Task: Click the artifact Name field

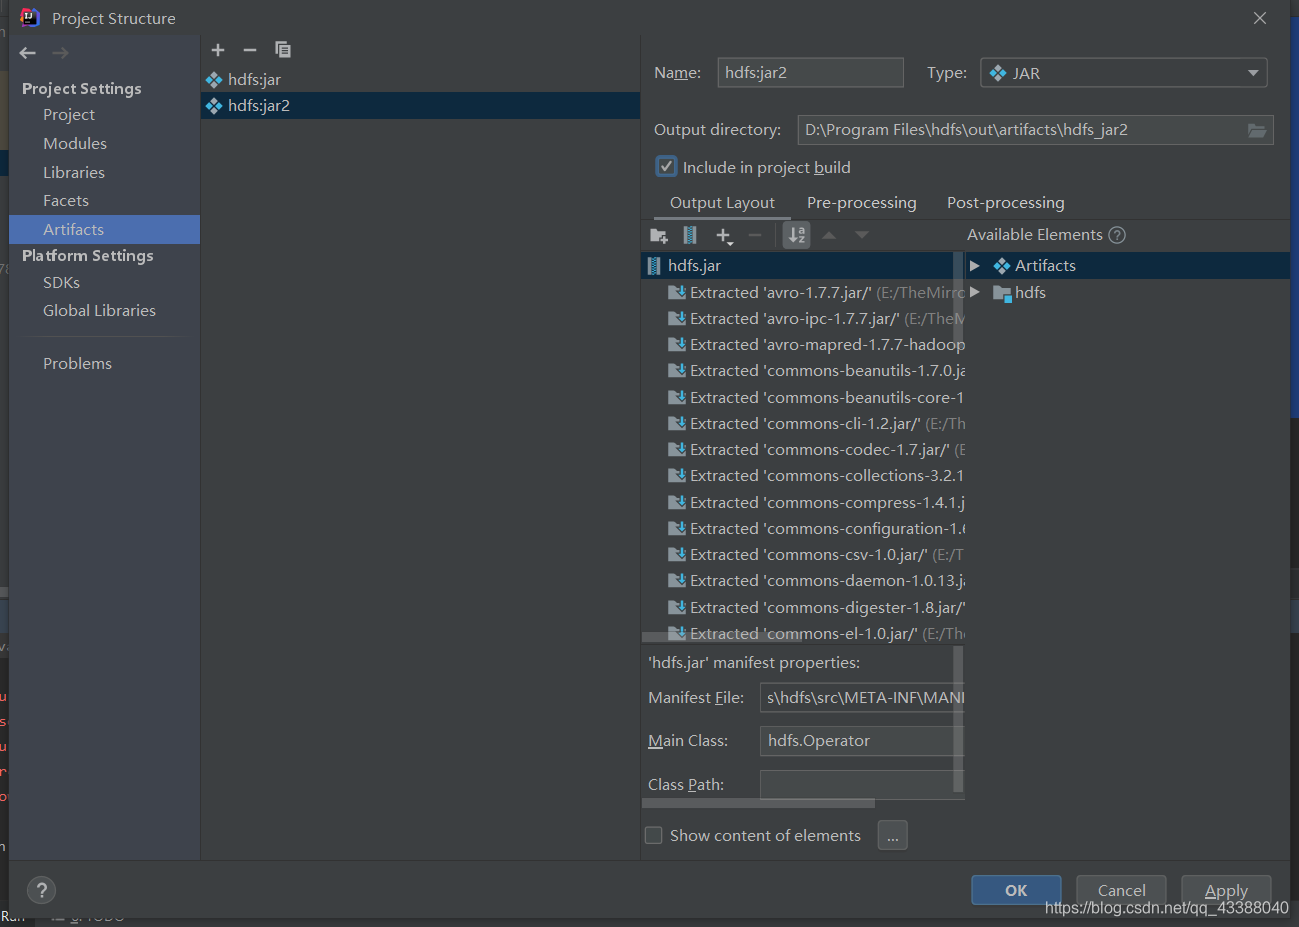Action: (810, 73)
